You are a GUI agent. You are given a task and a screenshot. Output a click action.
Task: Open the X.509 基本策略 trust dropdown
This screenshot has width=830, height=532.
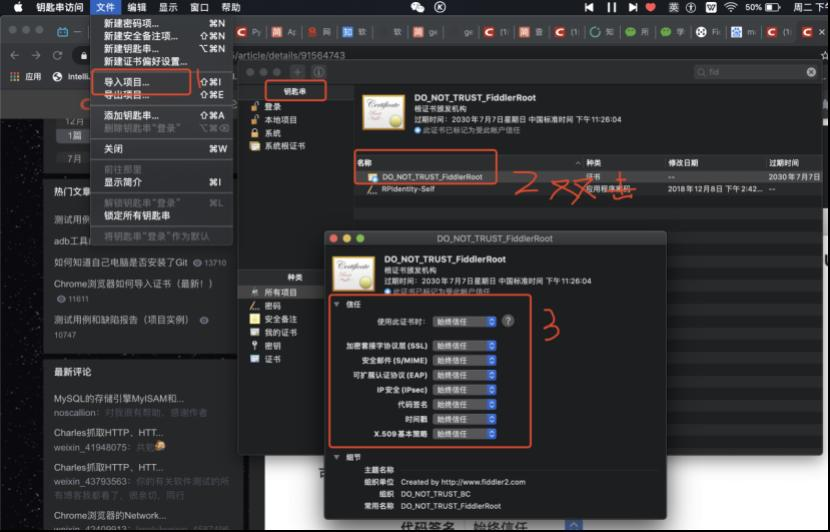[464, 434]
